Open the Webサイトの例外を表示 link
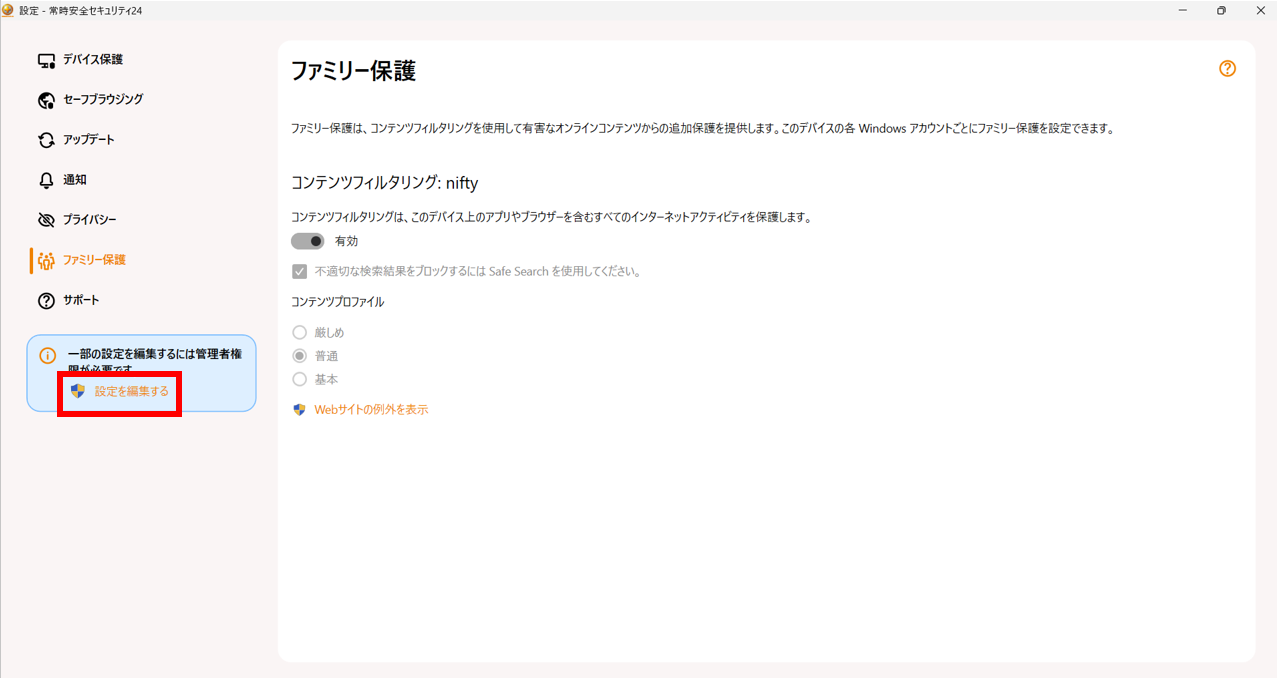Viewport: 1277px width, 678px height. [371, 409]
